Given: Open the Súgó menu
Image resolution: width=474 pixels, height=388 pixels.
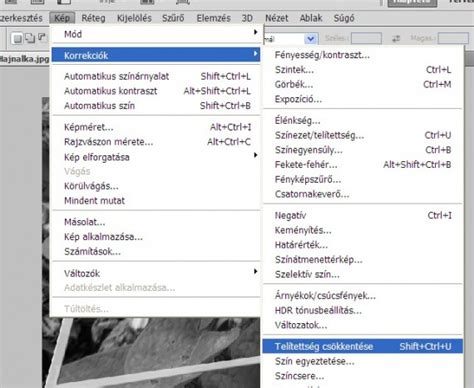Looking at the screenshot, I should point(344,18).
